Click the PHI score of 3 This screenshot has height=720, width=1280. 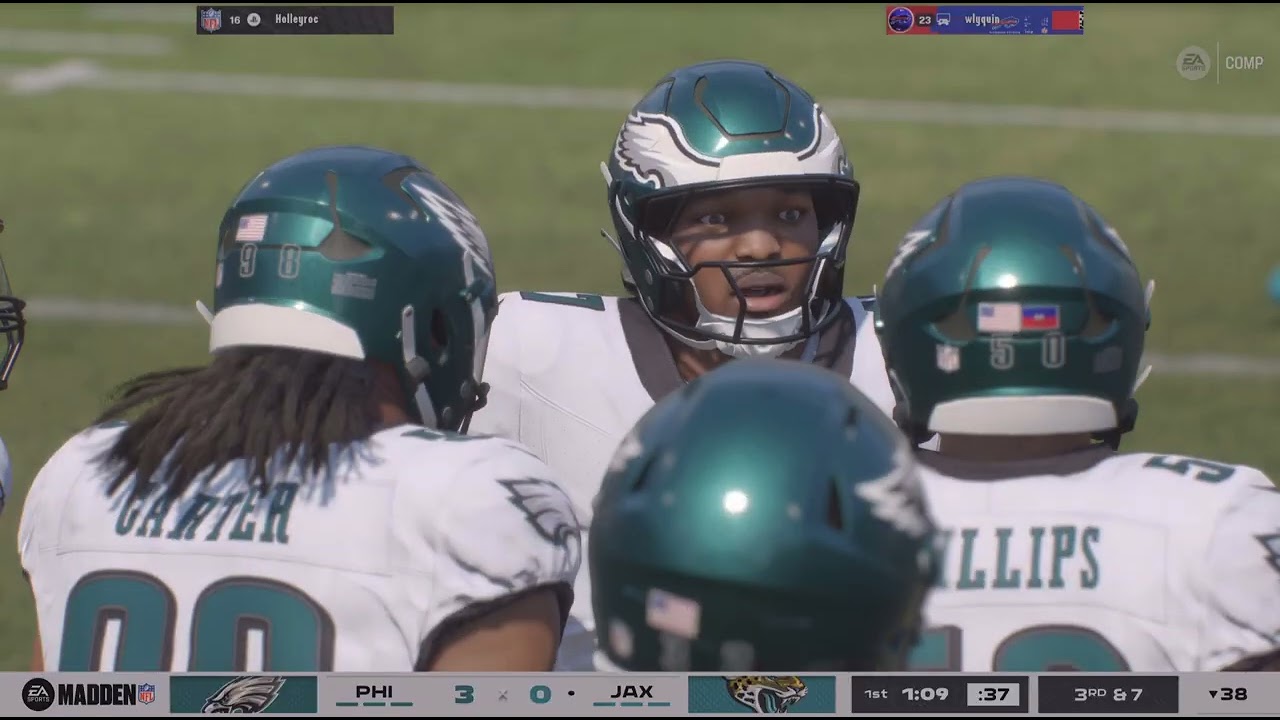click(464, 694)
